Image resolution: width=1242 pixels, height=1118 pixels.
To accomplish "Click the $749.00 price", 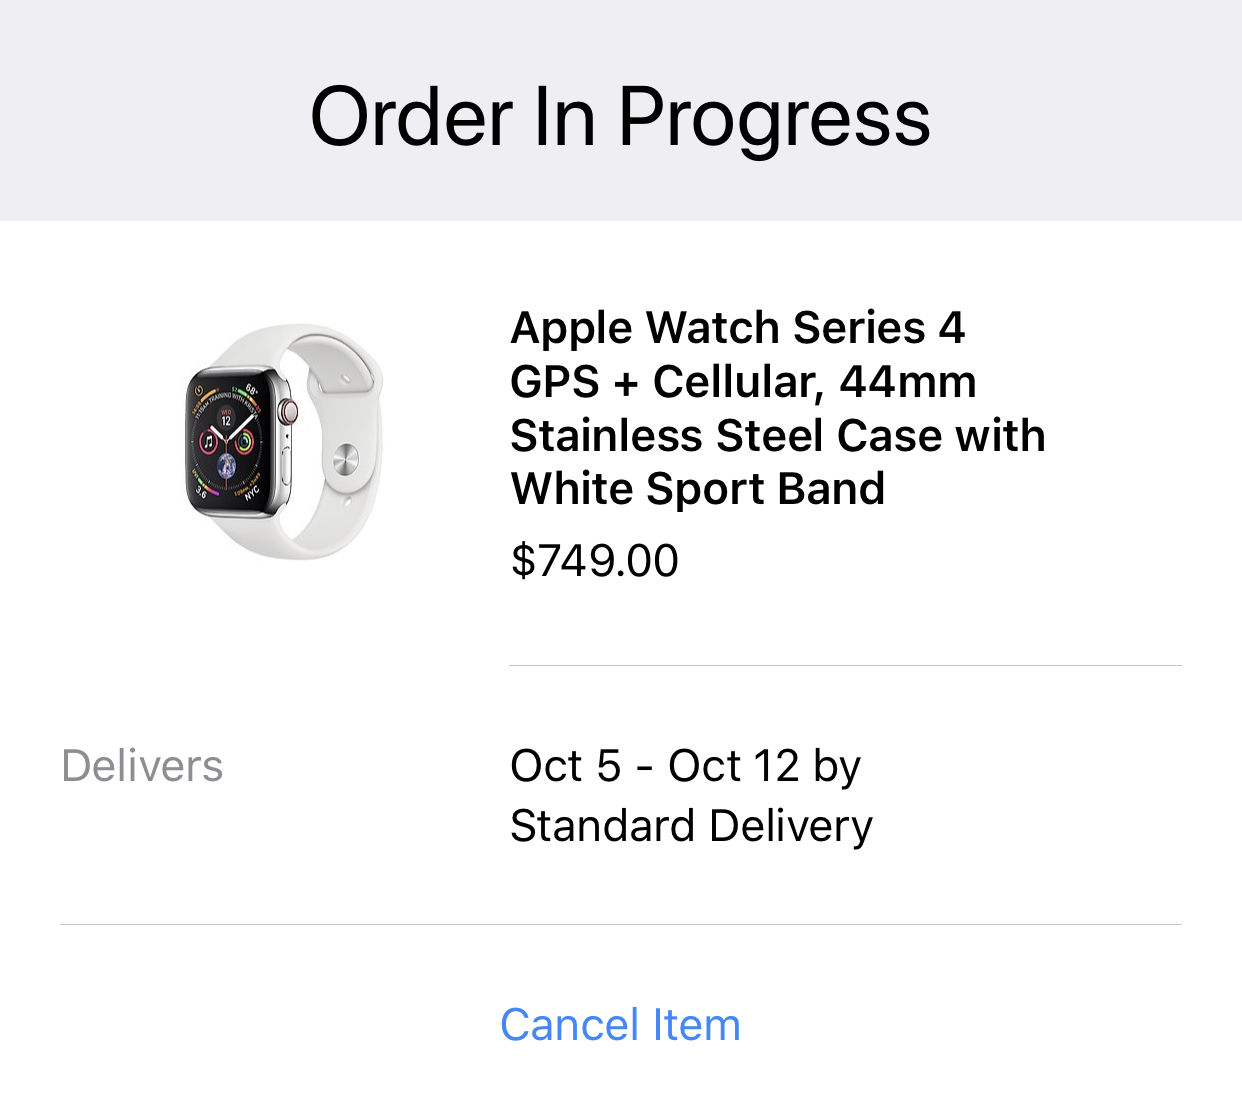I will 595,560.
